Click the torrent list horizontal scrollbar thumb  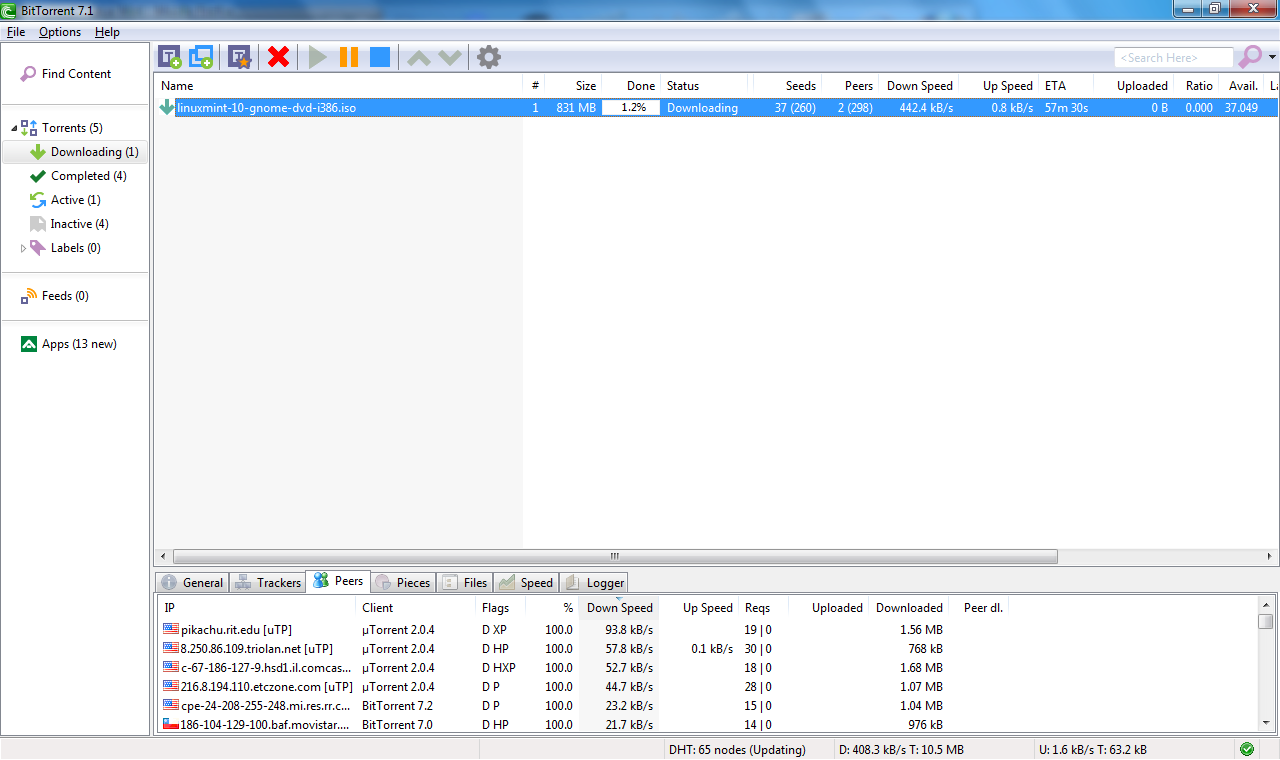tap(615, 557)
